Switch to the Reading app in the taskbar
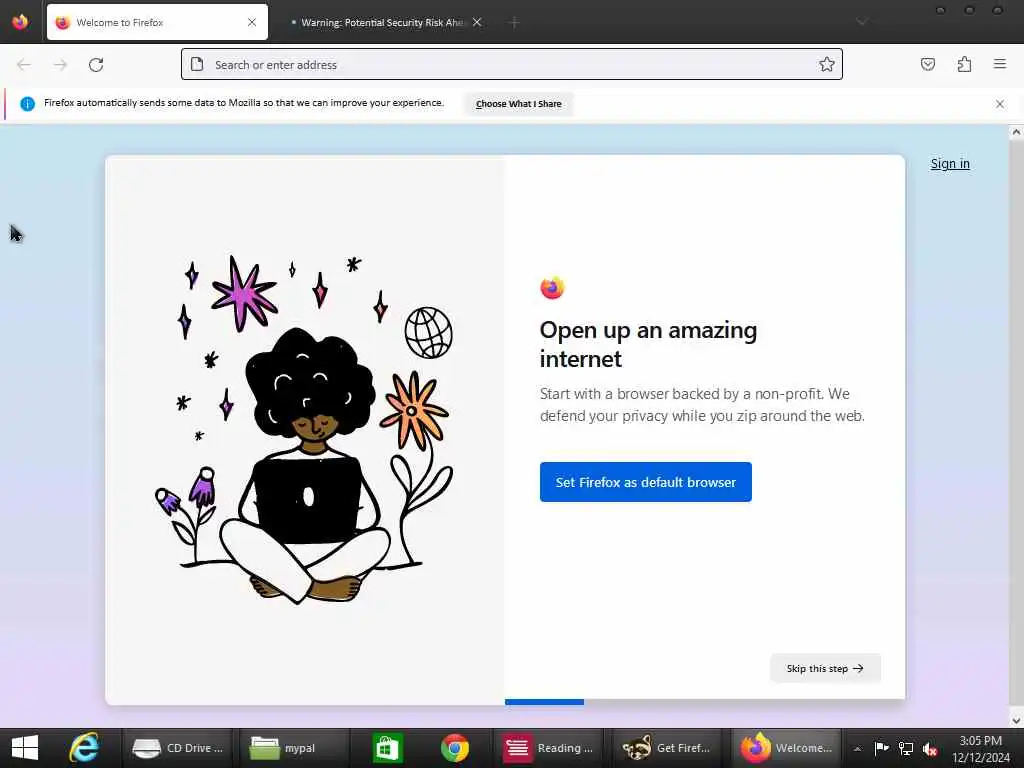The width and height of the screenshot is (1024, 768). click(x=549, y=748)
